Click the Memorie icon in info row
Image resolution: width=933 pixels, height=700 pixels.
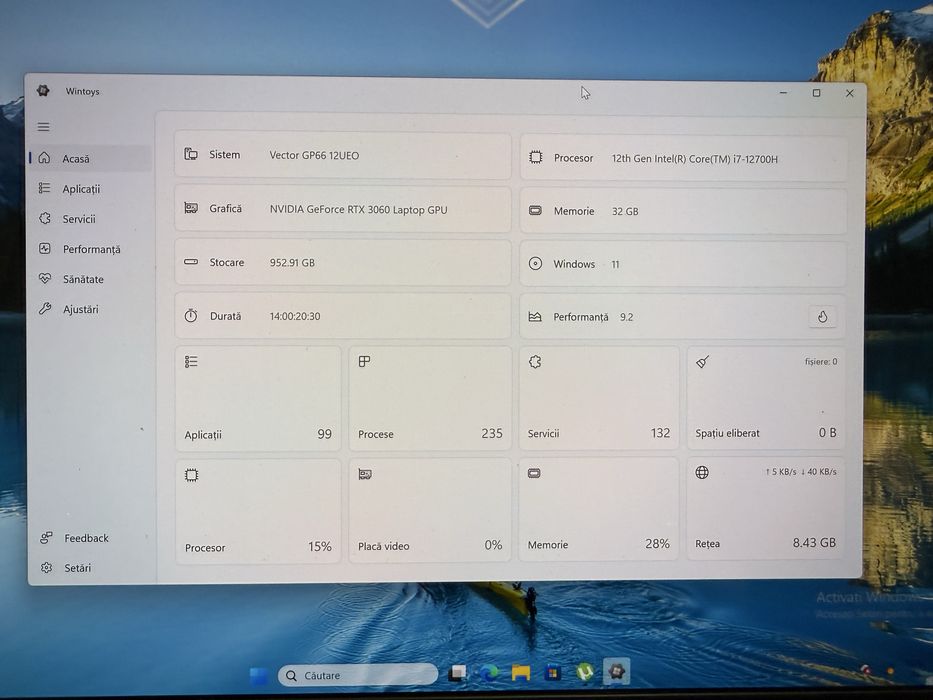coord(536,210)
